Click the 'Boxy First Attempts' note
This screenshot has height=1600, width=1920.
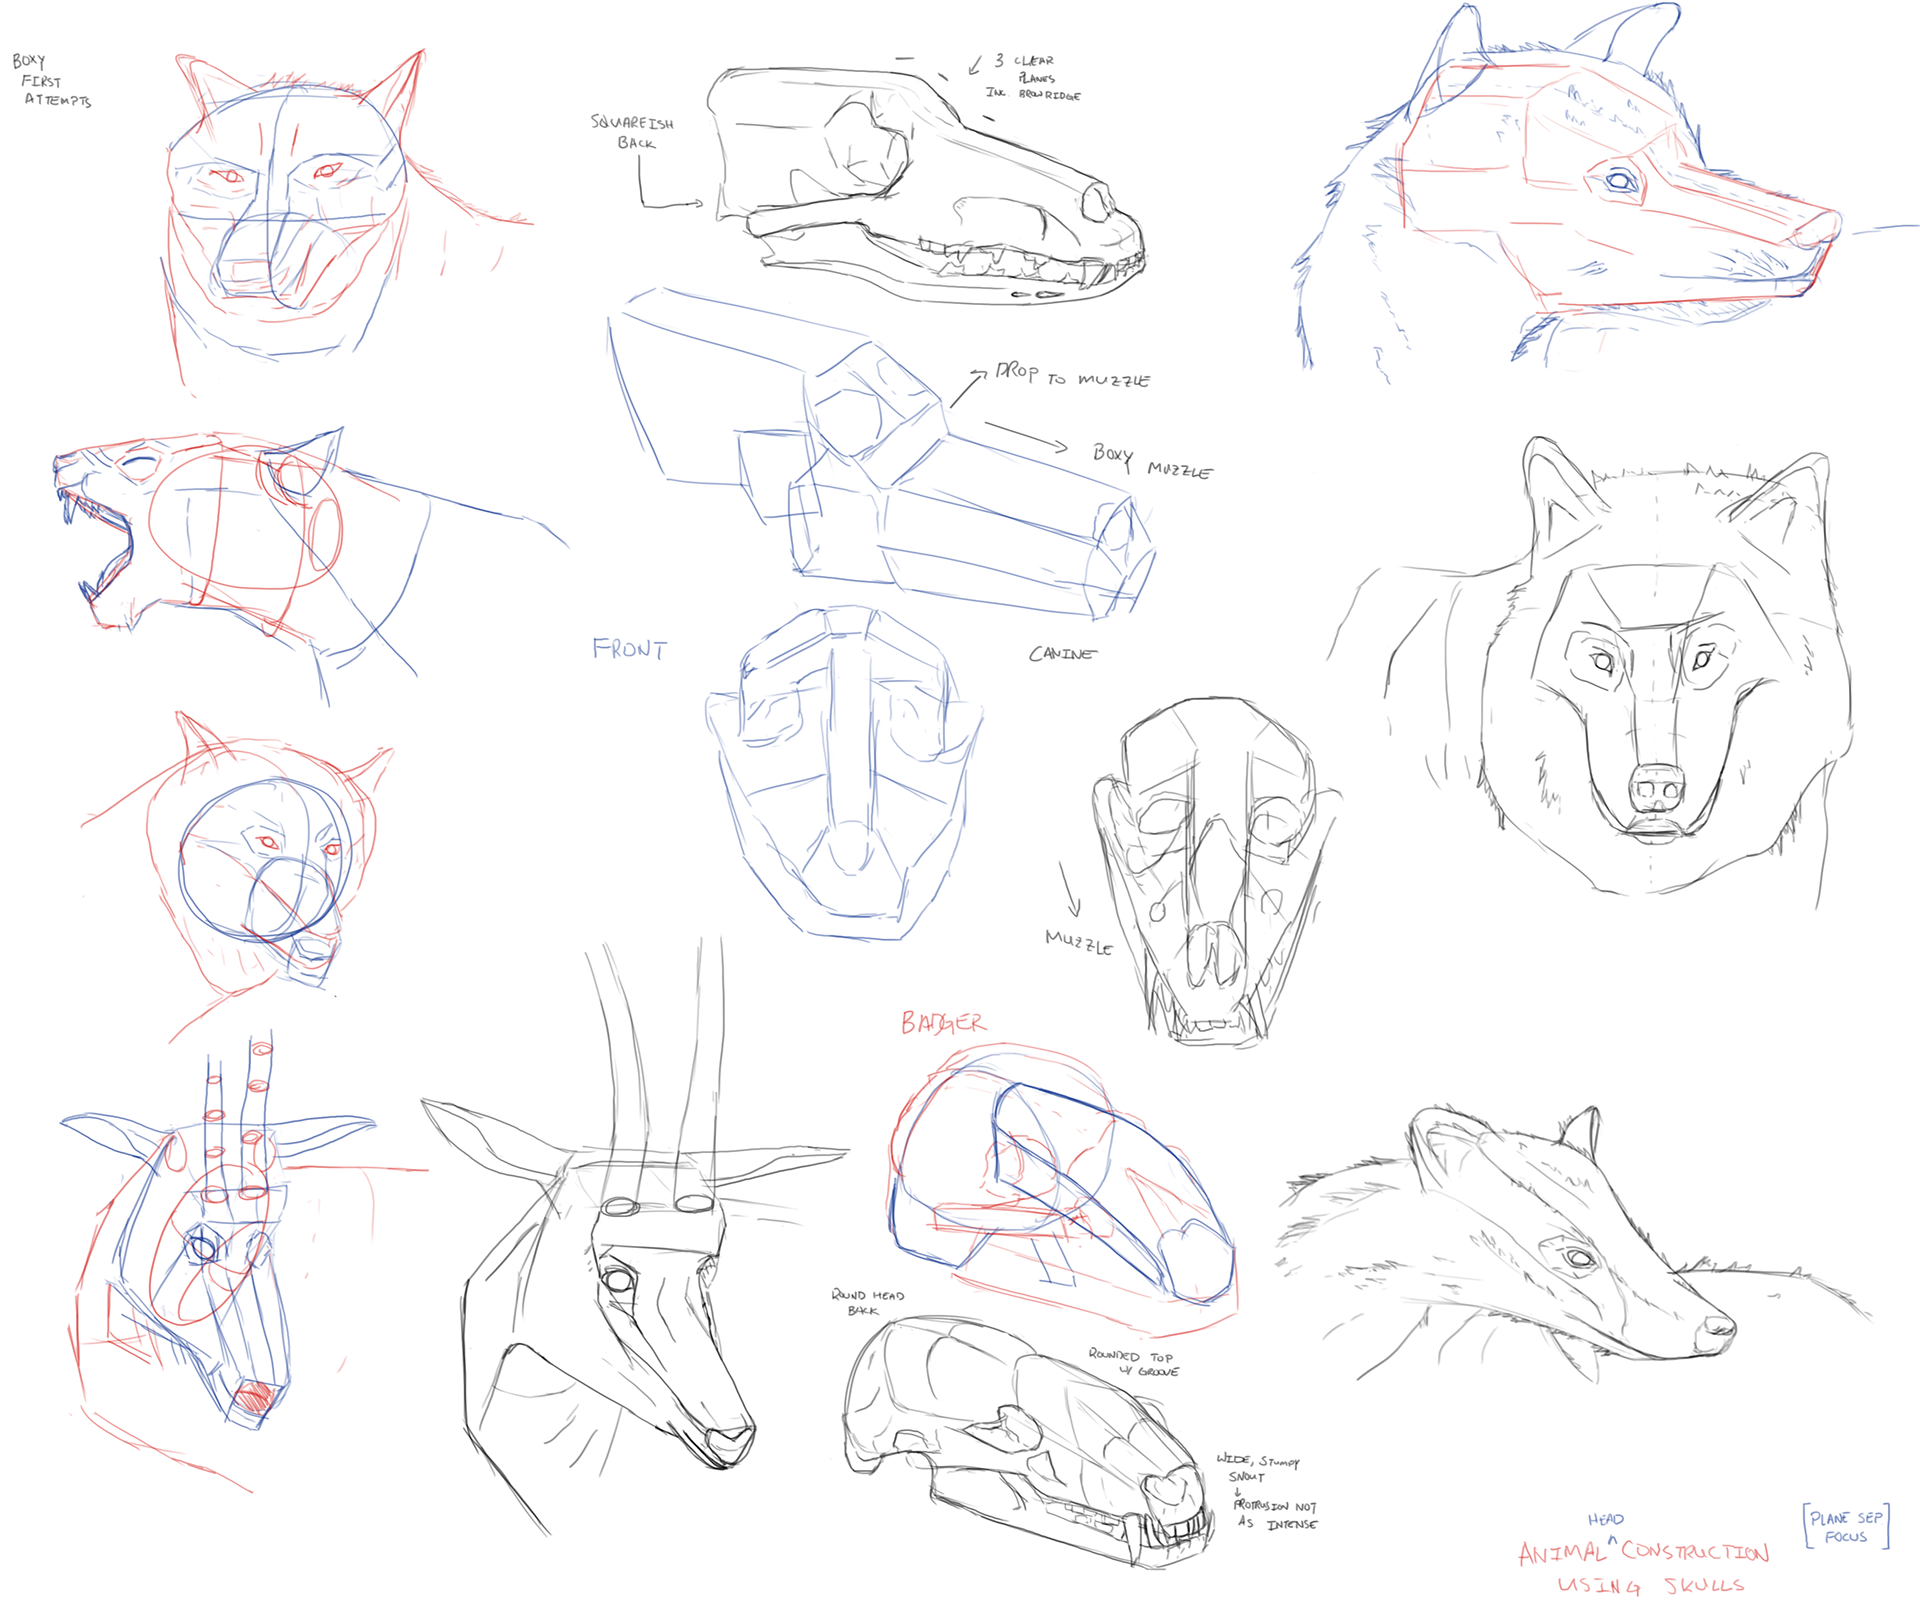click(50, 81)
